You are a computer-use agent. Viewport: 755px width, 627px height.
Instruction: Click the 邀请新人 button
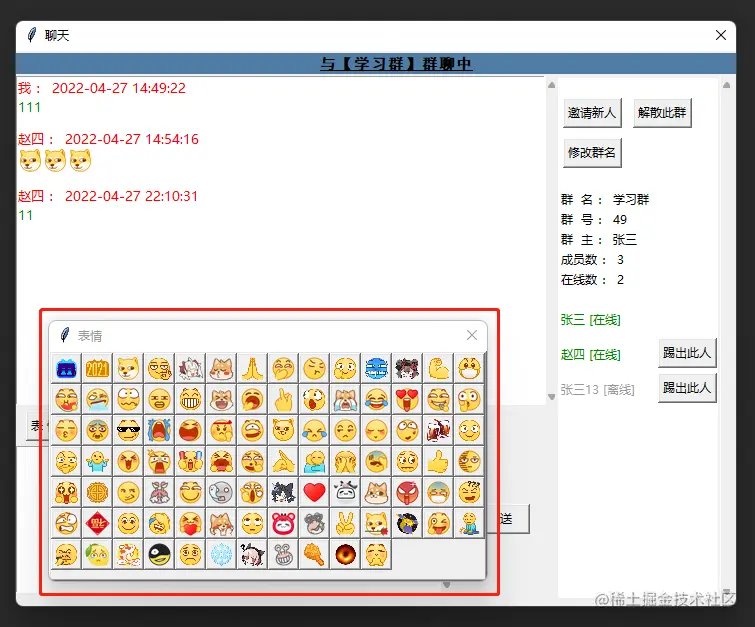point(592,113)
